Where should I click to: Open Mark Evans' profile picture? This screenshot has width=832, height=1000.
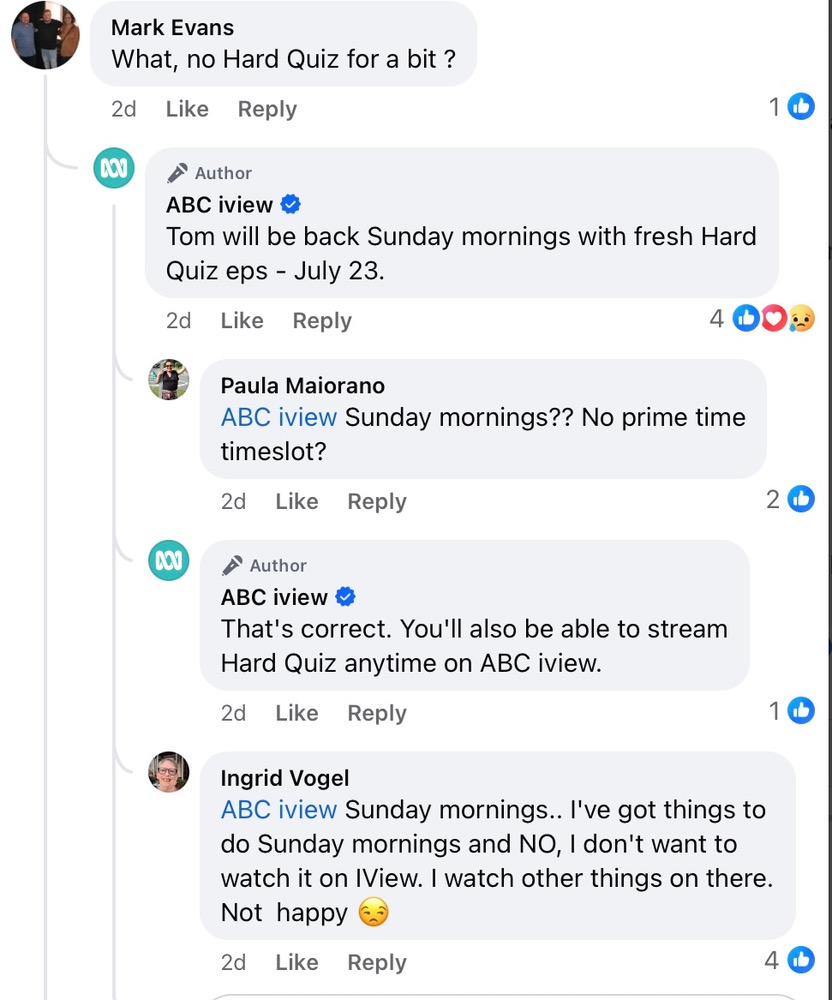[45, 36]
